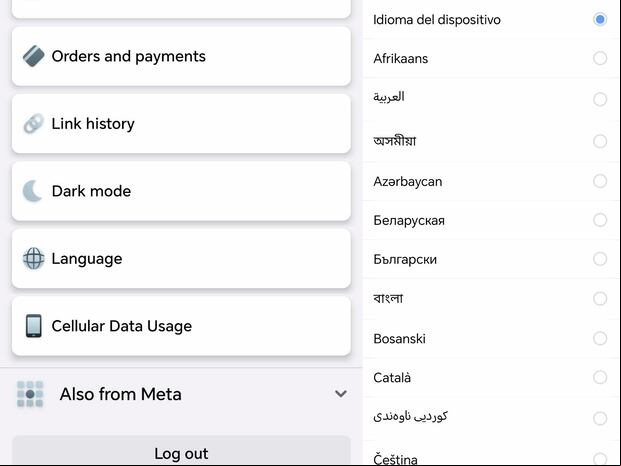Click the Also from Meta grid icon
The width and height of the screenshot is (621, 466).
(x=30, y=394)
